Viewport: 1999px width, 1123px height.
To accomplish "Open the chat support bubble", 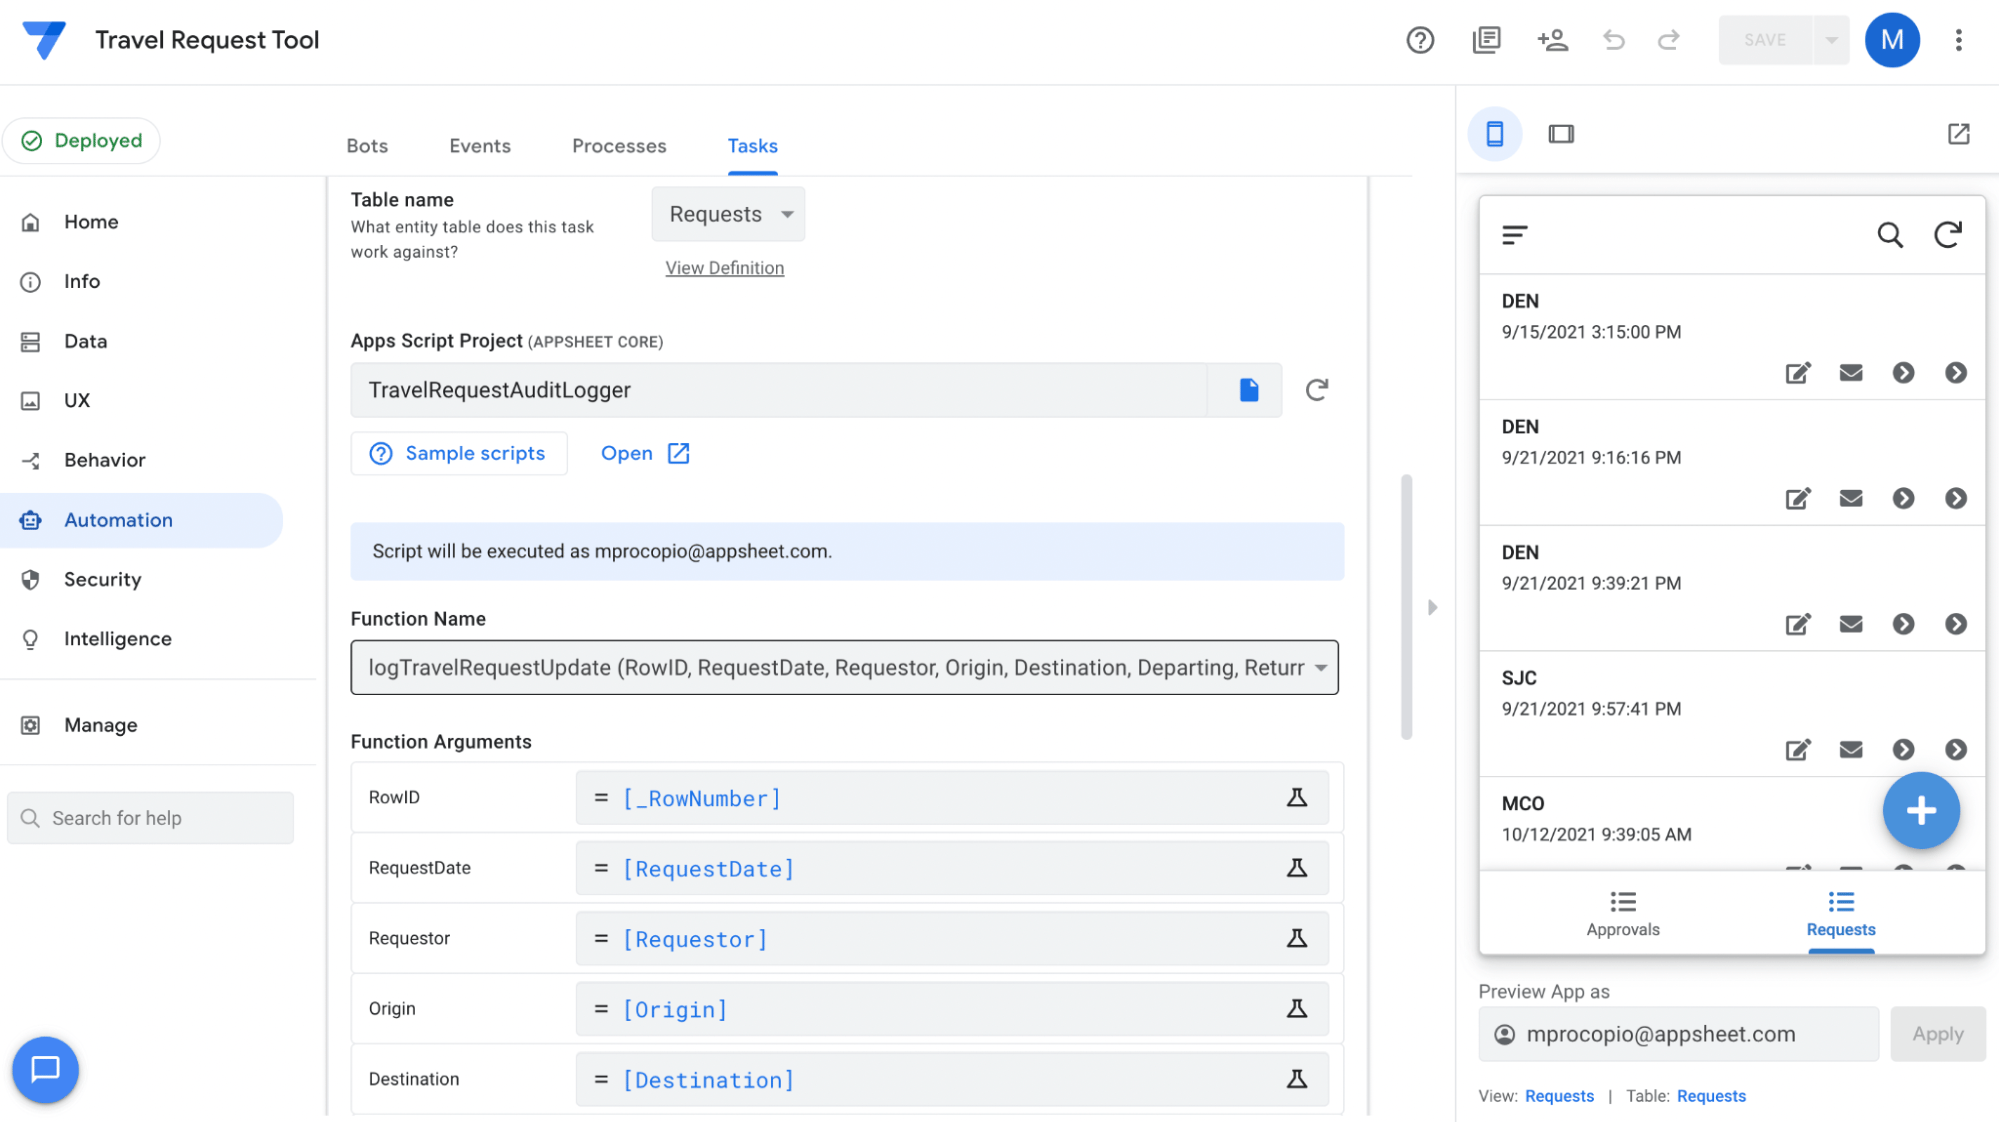I will click(x=45, y=1069).
